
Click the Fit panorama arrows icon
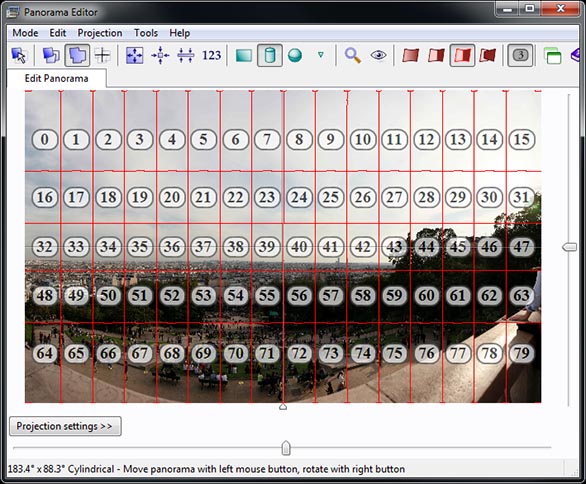135,55
